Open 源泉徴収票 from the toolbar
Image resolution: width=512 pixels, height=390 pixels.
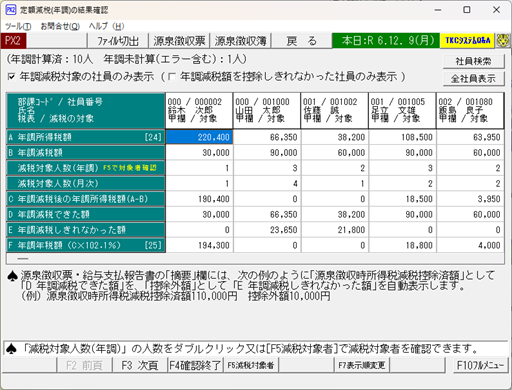tap(179, 41)
